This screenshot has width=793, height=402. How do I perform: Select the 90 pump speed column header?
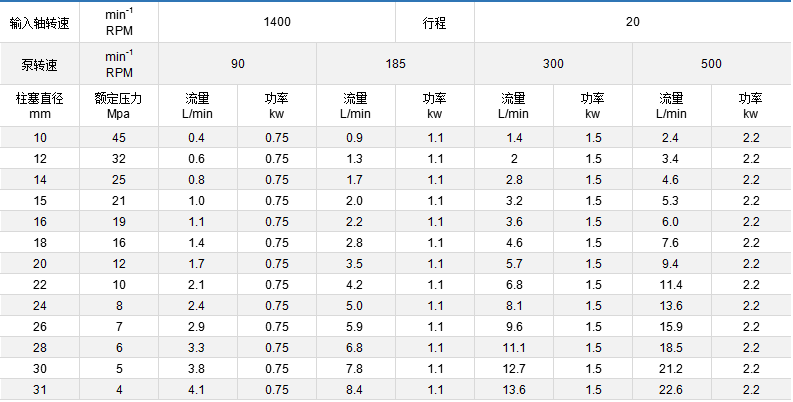(237, 64)
